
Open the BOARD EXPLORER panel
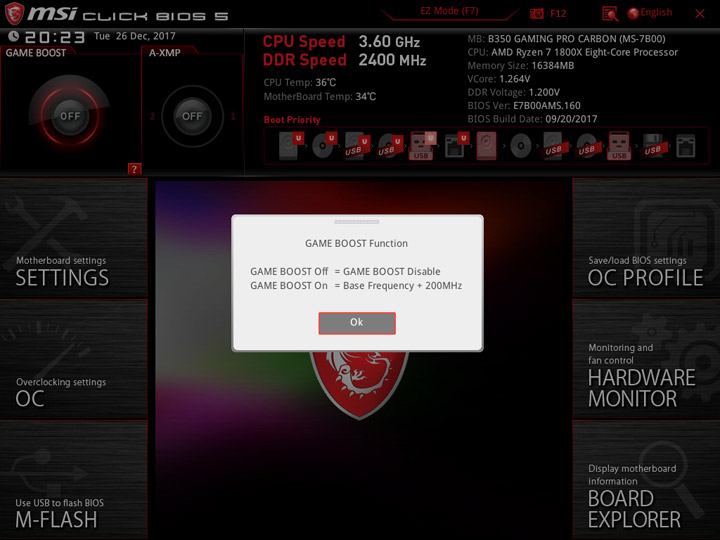coord(646,479)
